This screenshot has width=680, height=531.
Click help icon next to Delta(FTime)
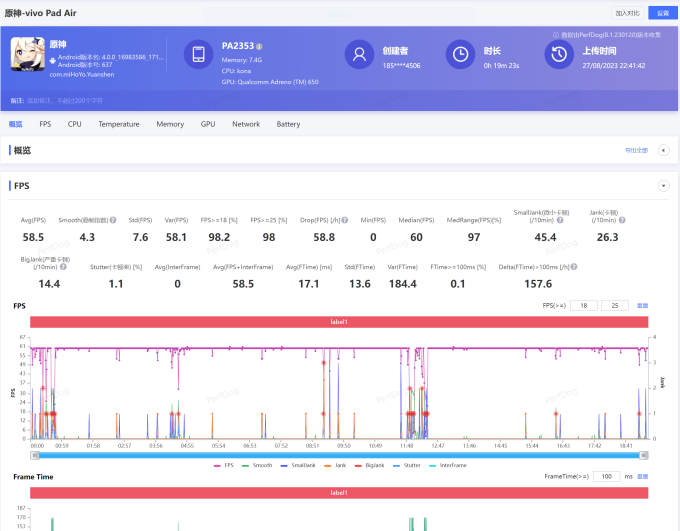574,267
